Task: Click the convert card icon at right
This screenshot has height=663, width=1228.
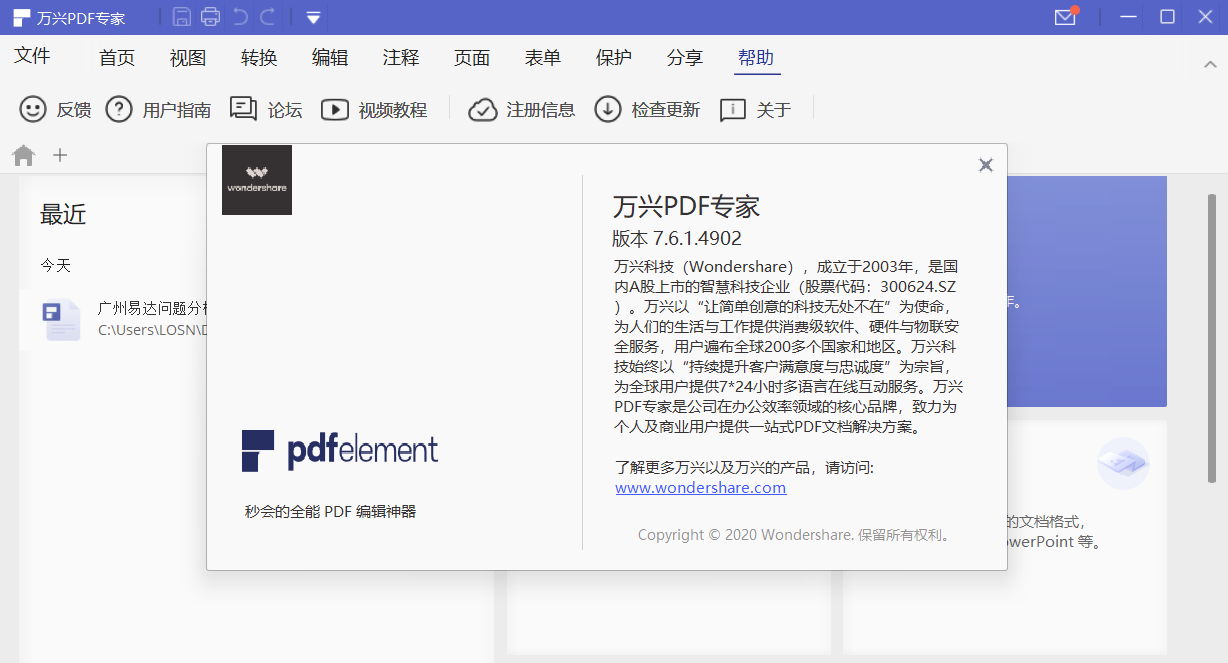Action: (x=1123, y=463)
